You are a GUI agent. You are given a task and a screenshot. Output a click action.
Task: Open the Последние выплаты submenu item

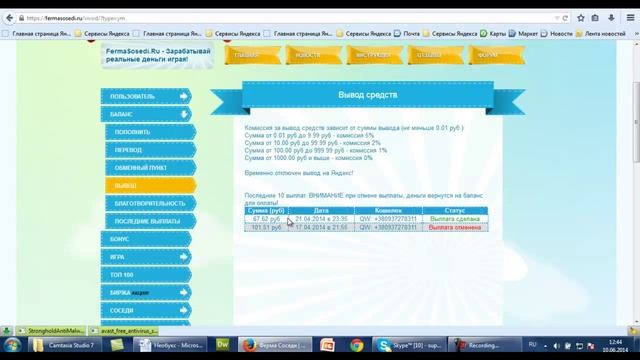(151, 221)
